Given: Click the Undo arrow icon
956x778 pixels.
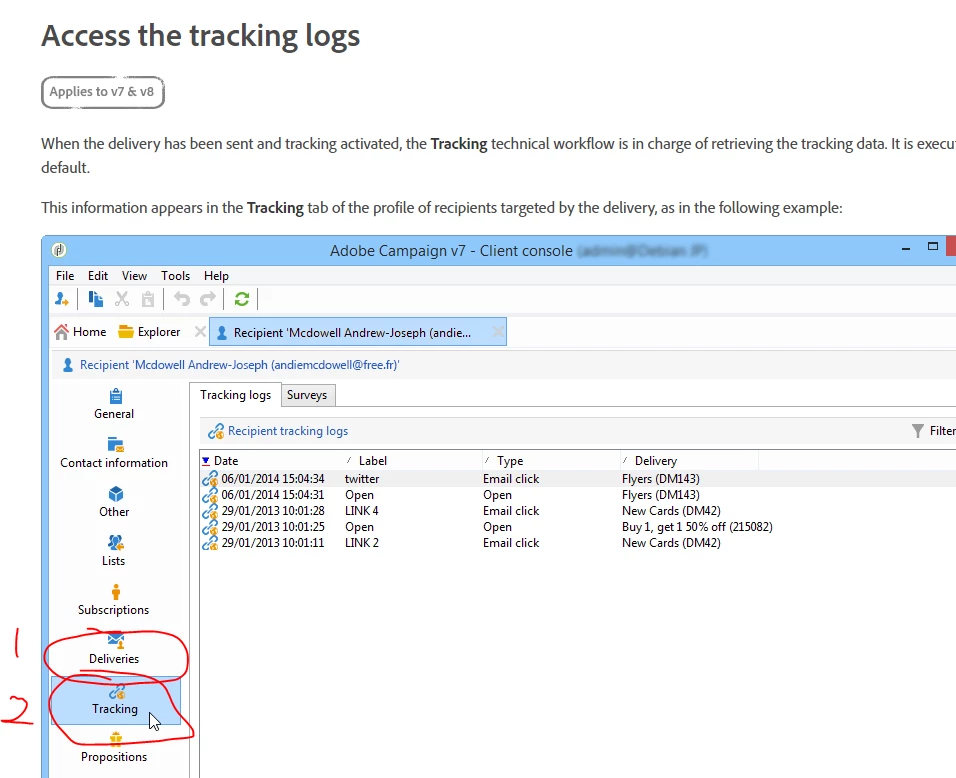Looking at the screenshot, I should [182, 299].
